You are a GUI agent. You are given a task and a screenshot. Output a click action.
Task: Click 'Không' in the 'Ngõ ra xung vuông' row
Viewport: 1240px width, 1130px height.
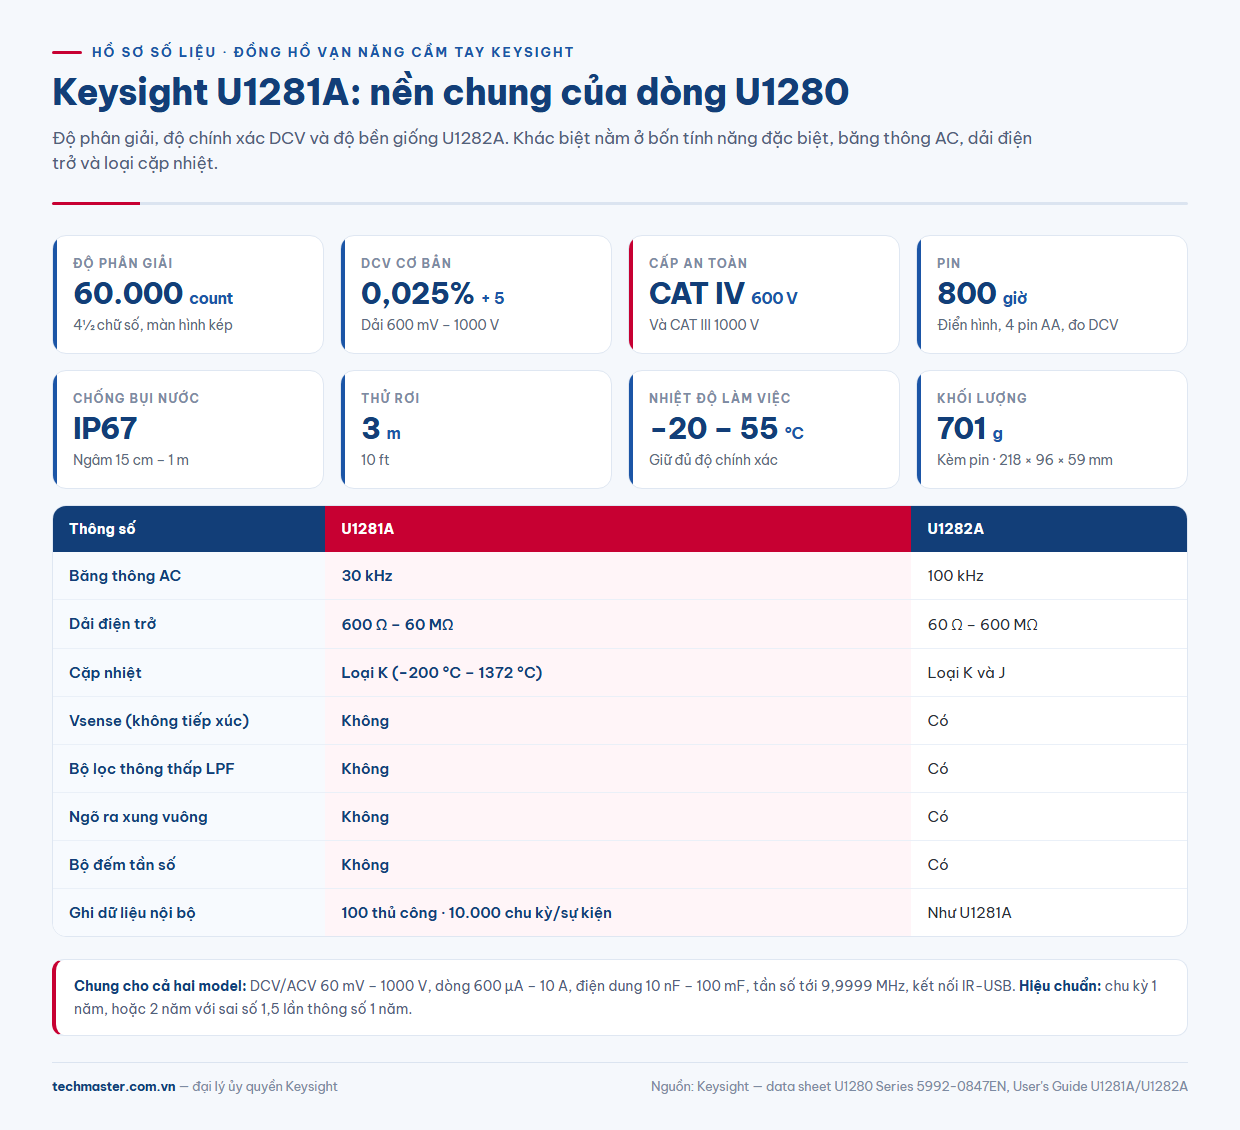(x=365, y=816)
